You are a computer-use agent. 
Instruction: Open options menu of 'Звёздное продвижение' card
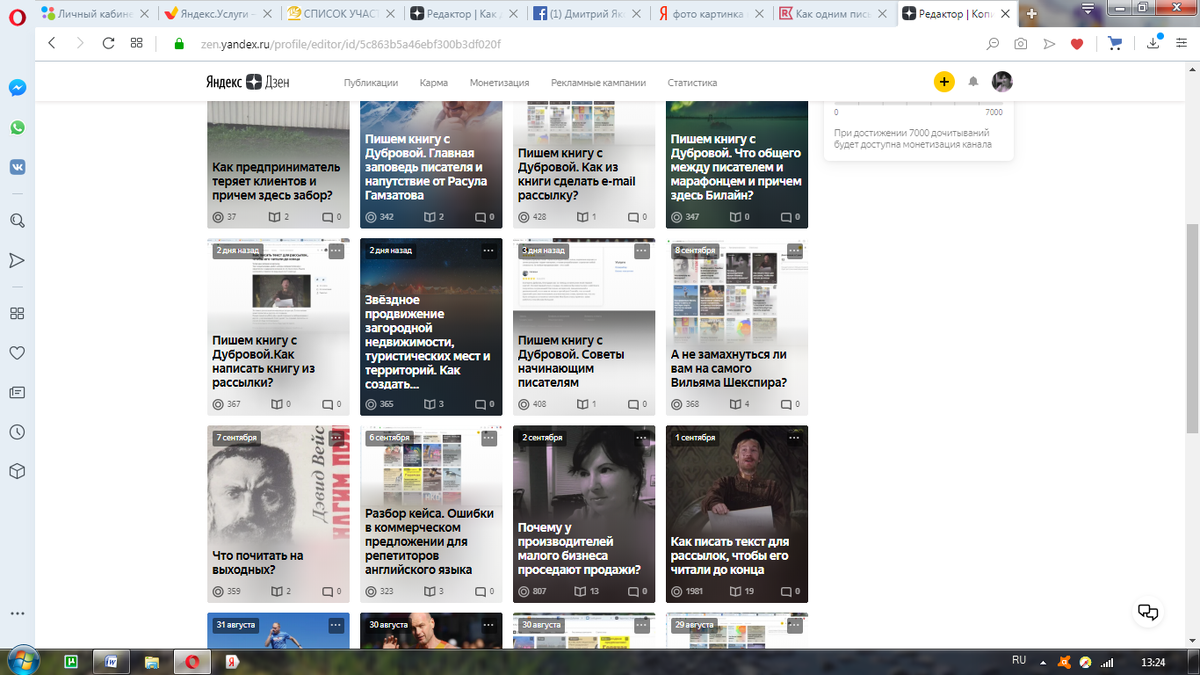(488, 251)
